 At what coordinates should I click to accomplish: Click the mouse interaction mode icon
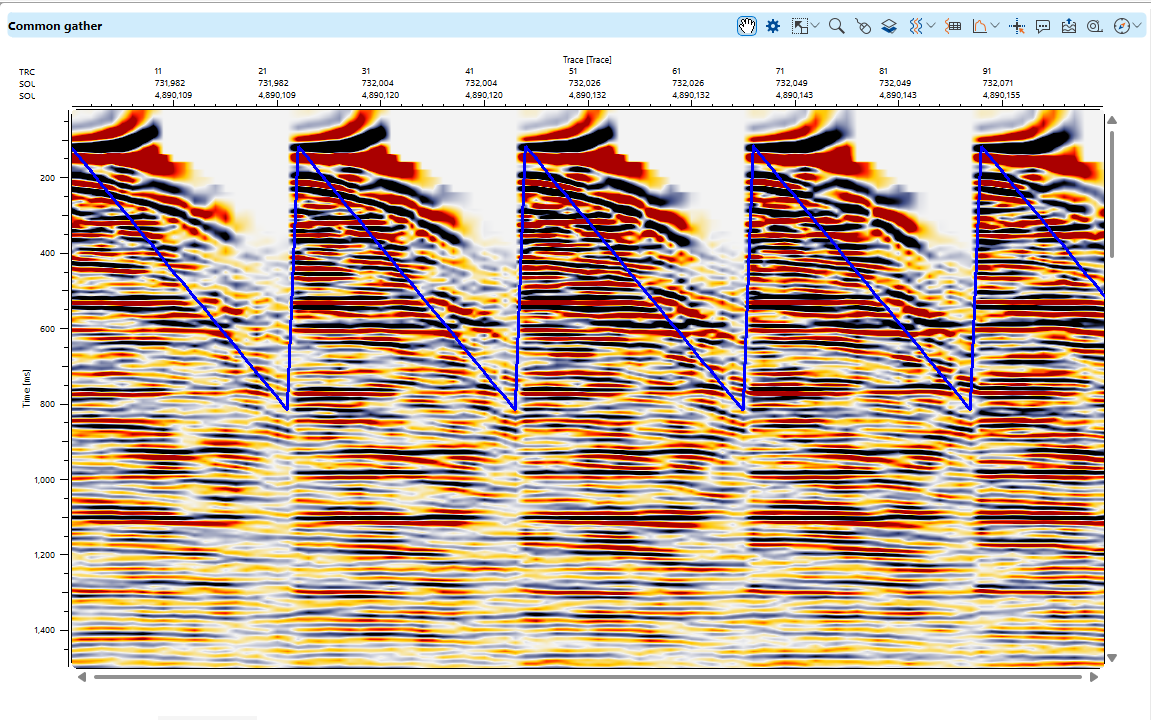863,26
